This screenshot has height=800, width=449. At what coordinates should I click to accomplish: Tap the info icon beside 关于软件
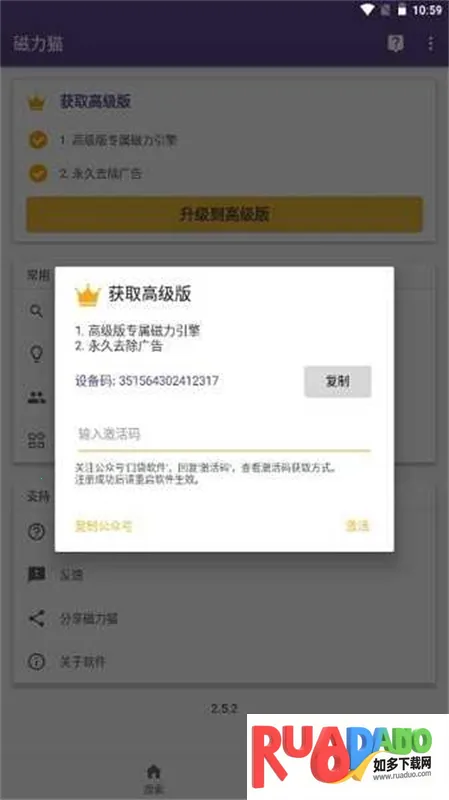coord(36,662)
